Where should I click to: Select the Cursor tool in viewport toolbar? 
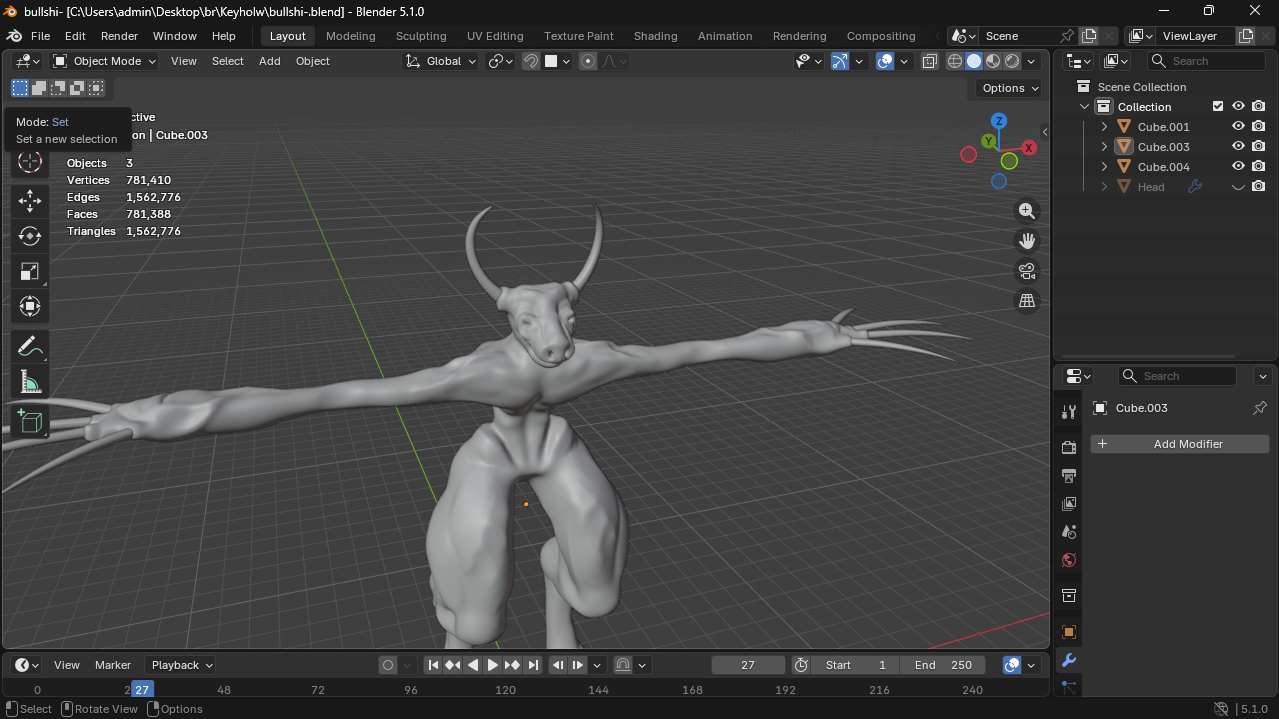pyautogui.click(x=30, y=161)
